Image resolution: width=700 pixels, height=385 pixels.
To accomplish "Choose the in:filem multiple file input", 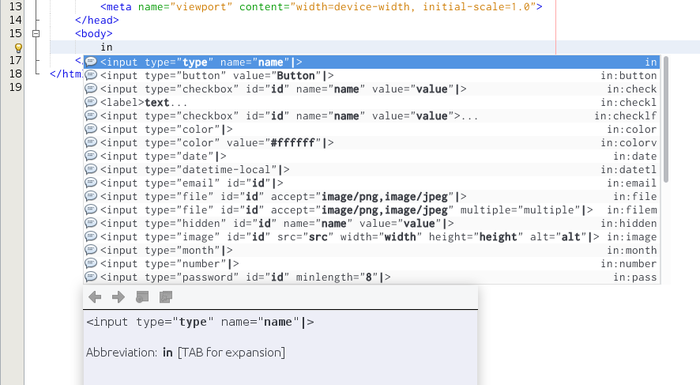I will [x=372, y=210].
